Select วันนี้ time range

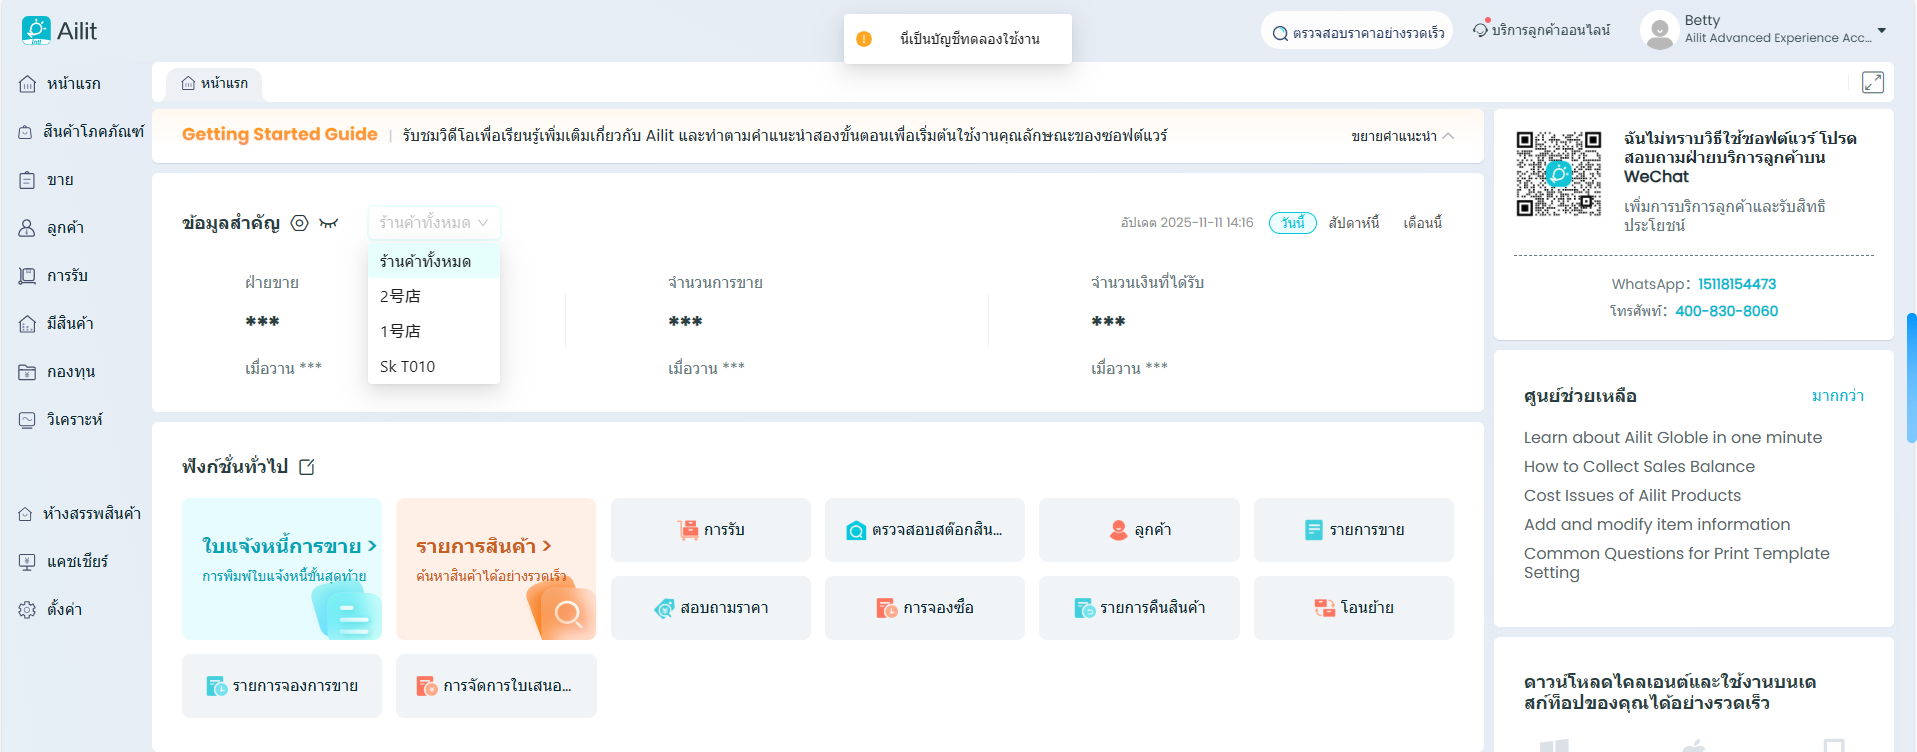tap(1292, 223)
